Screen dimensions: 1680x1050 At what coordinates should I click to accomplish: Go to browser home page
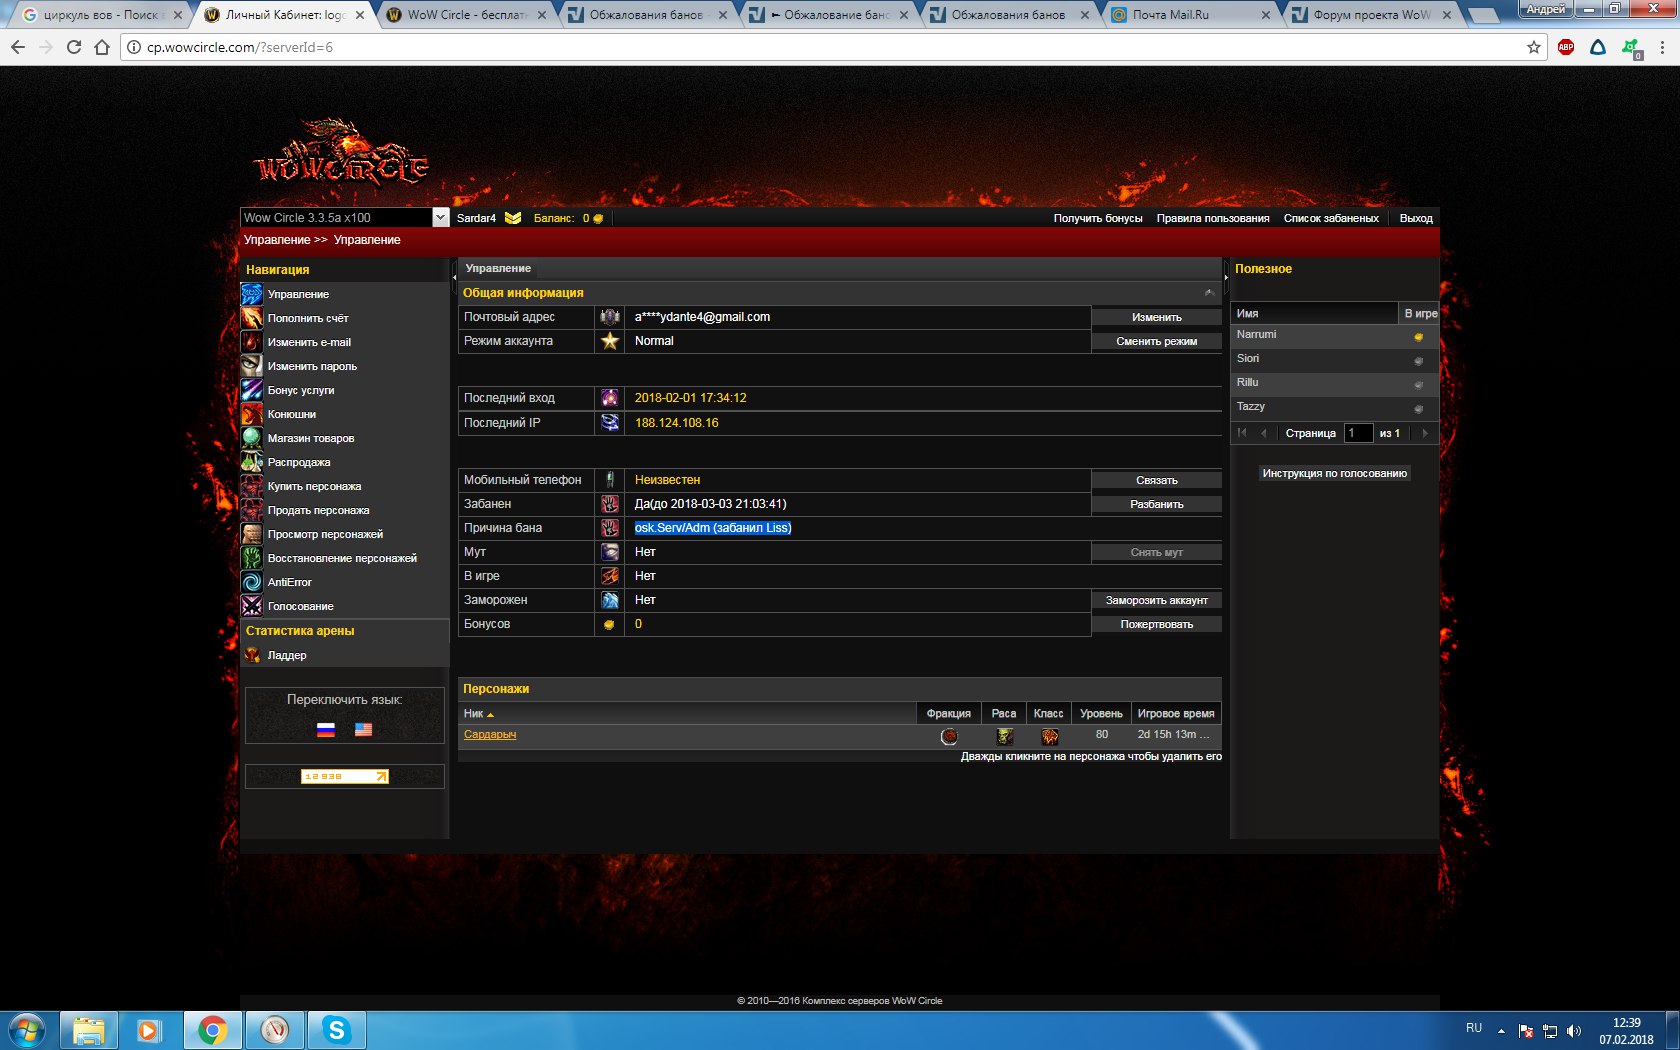102,47
